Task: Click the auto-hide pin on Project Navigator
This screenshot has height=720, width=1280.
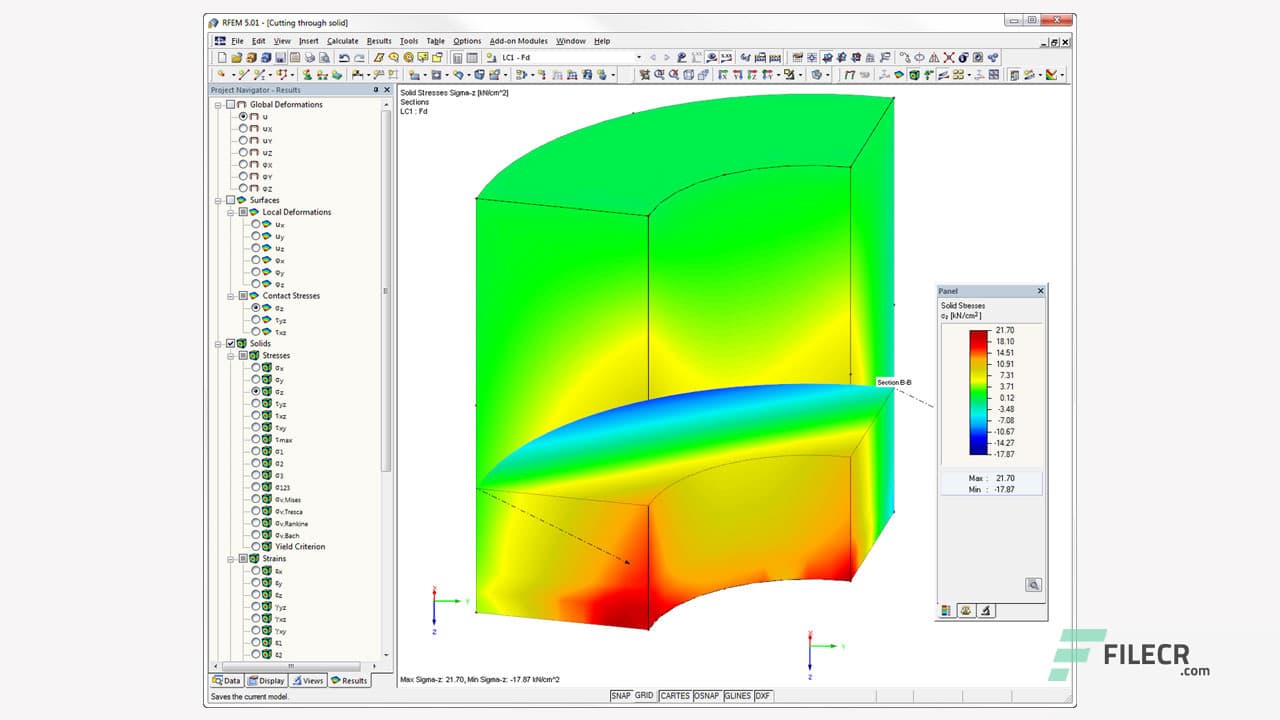Action: pos(375,90)
